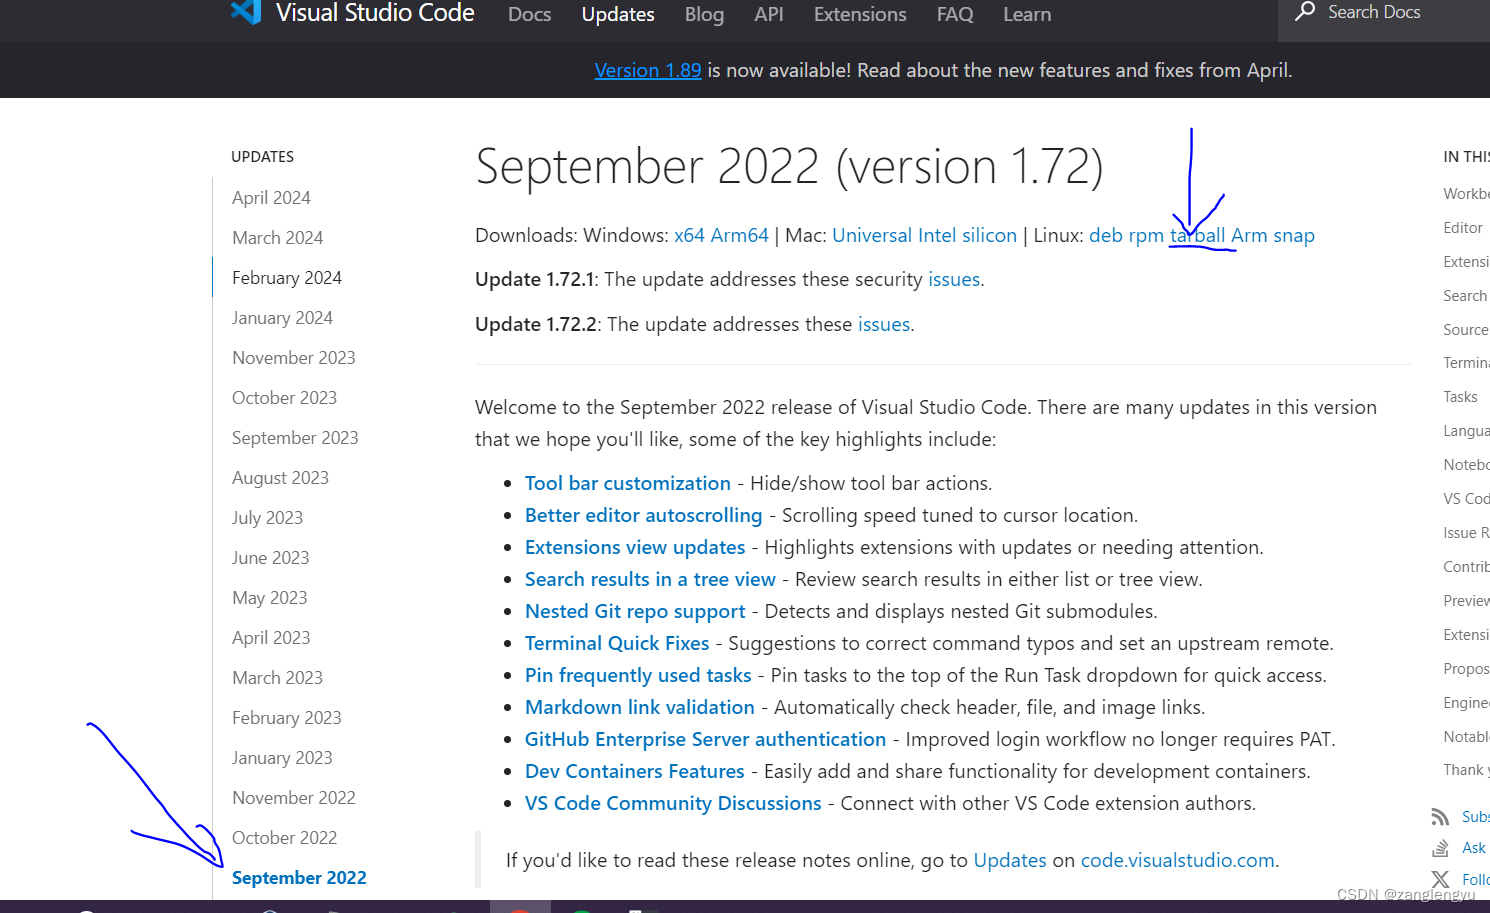The image size is (1490, 913).
Task: Go to the Blog page
Action: click(x=704, y=14)
